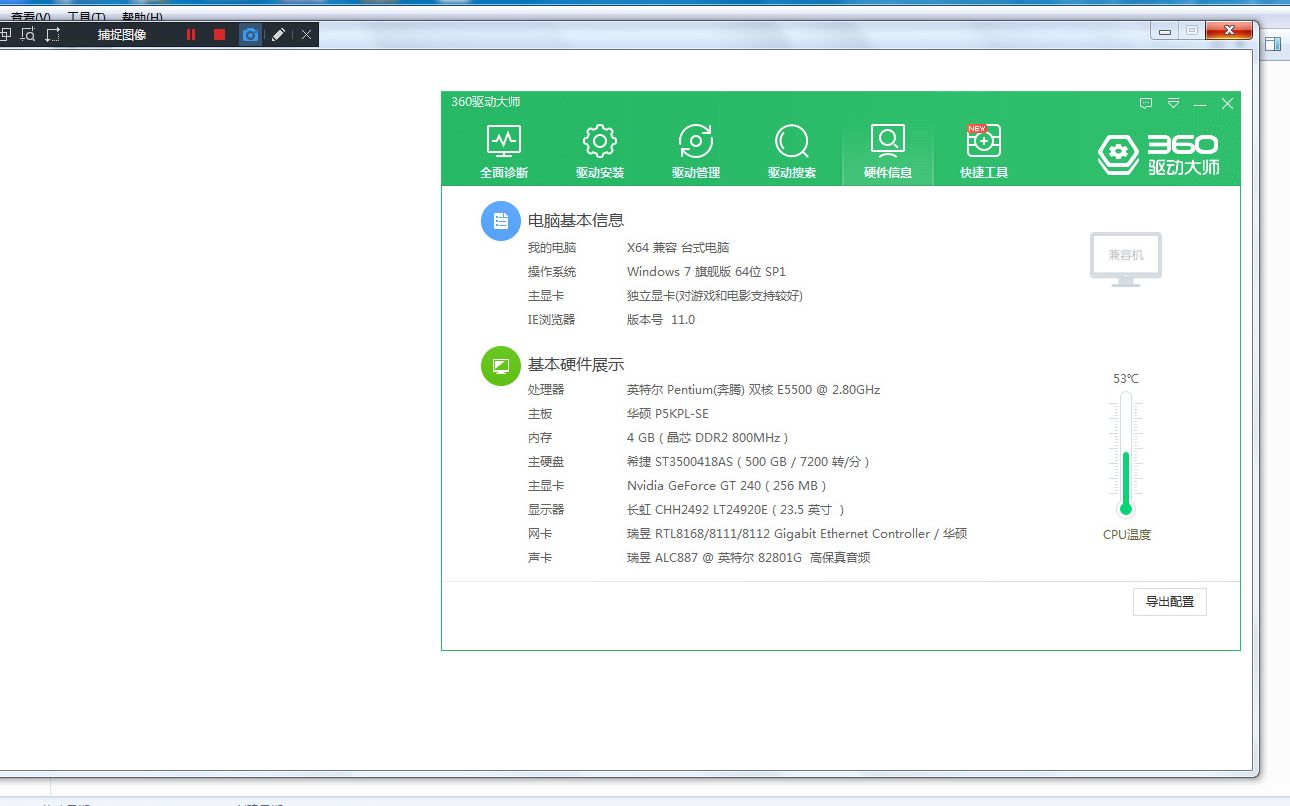Click the feedback speech bubble icon in 360驱动大师
This screenshot has width=1290, height=806.
point(1146,103)
